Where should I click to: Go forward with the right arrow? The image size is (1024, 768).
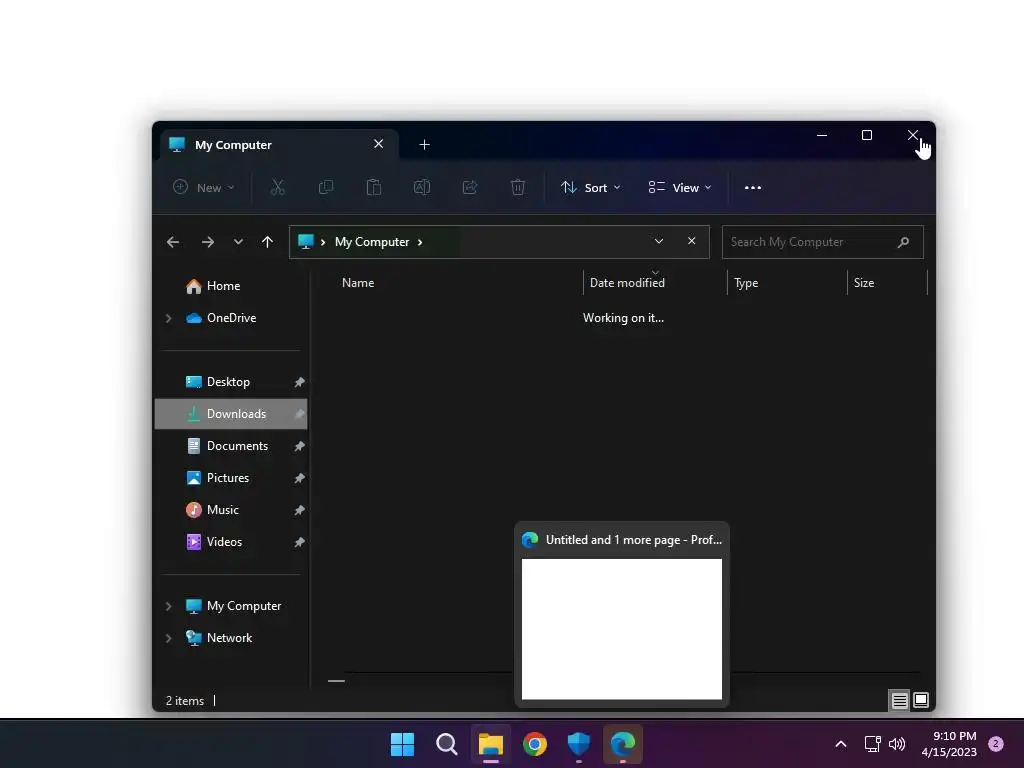point(208,242)
